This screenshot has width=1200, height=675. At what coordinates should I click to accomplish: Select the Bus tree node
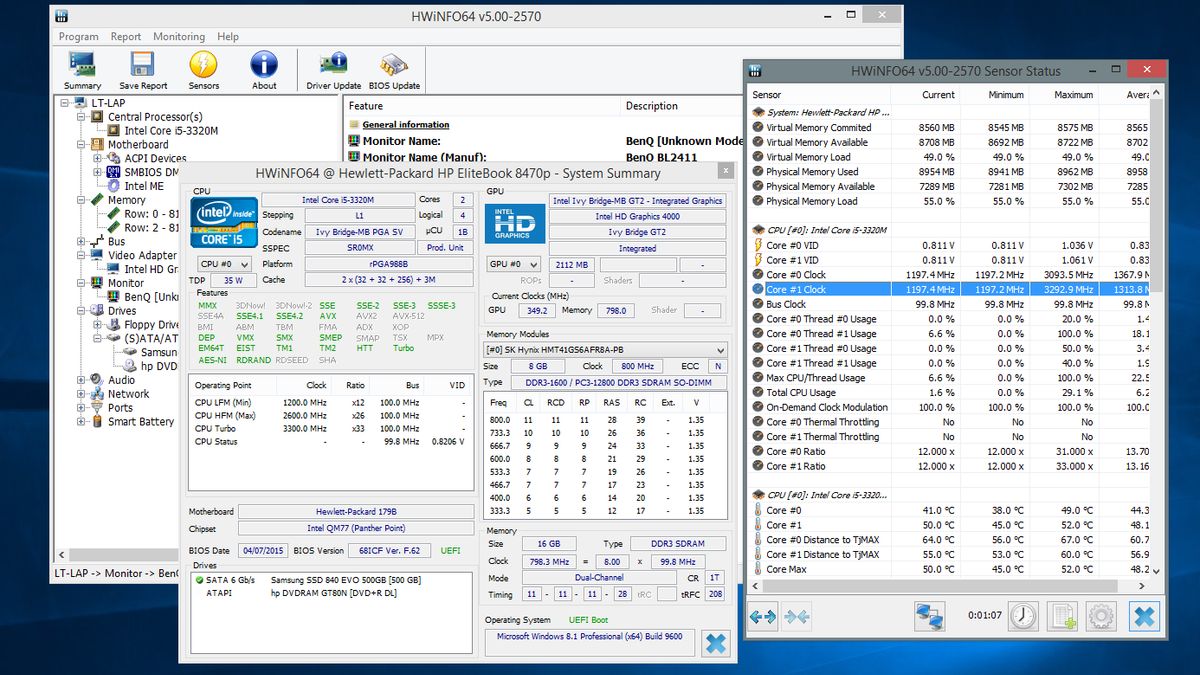[117, 241]
